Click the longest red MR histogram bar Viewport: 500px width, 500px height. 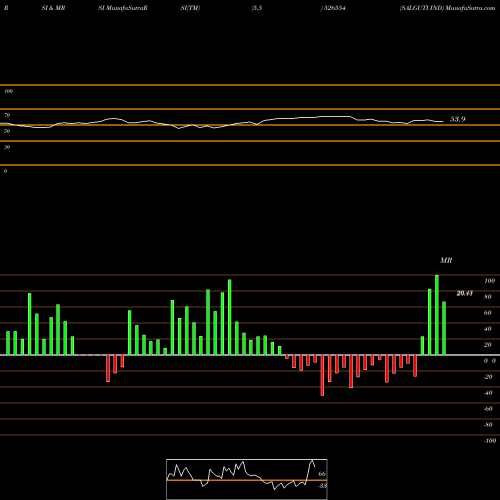pos(322,375)
